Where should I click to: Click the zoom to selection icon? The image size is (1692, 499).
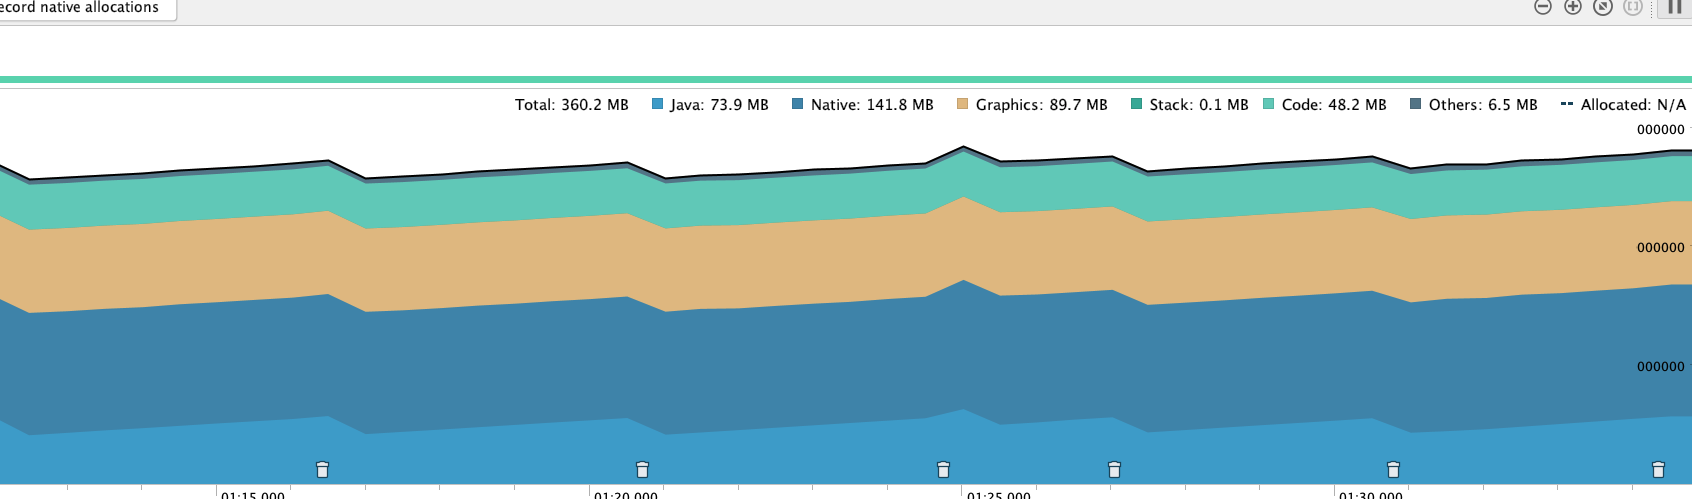1633,7
